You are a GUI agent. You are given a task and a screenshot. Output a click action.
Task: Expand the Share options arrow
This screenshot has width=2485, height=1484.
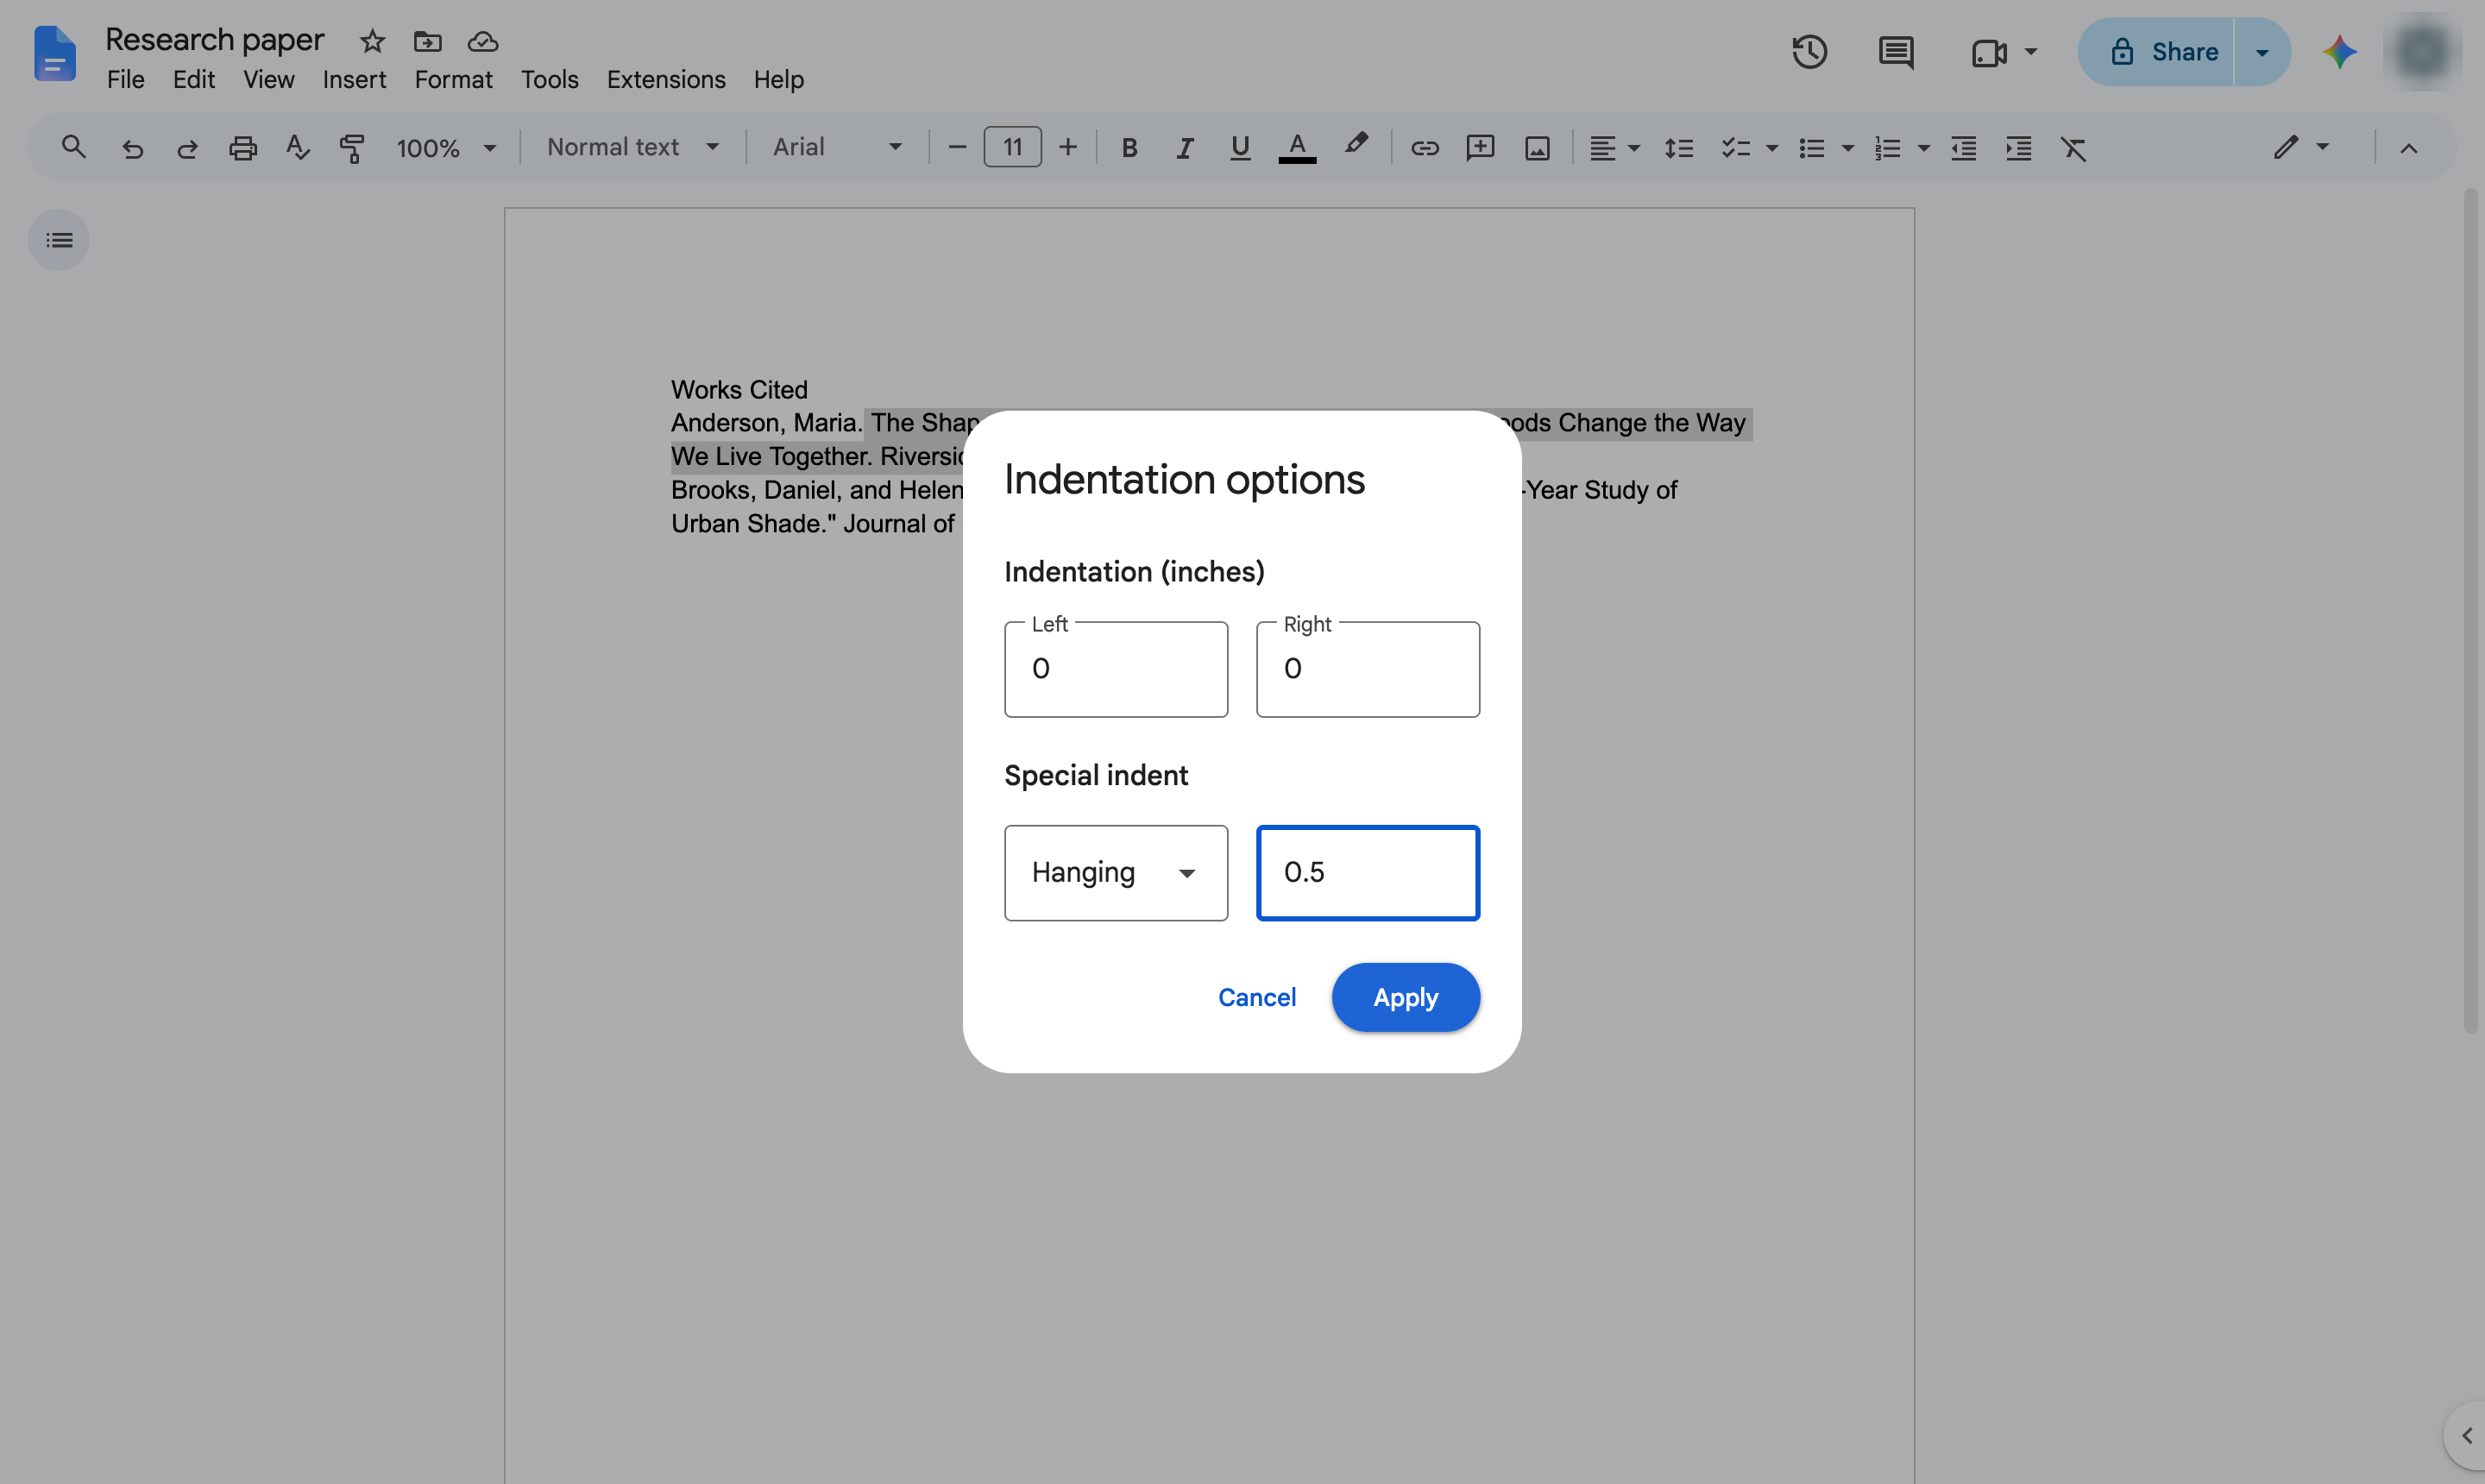(2262, 52)
